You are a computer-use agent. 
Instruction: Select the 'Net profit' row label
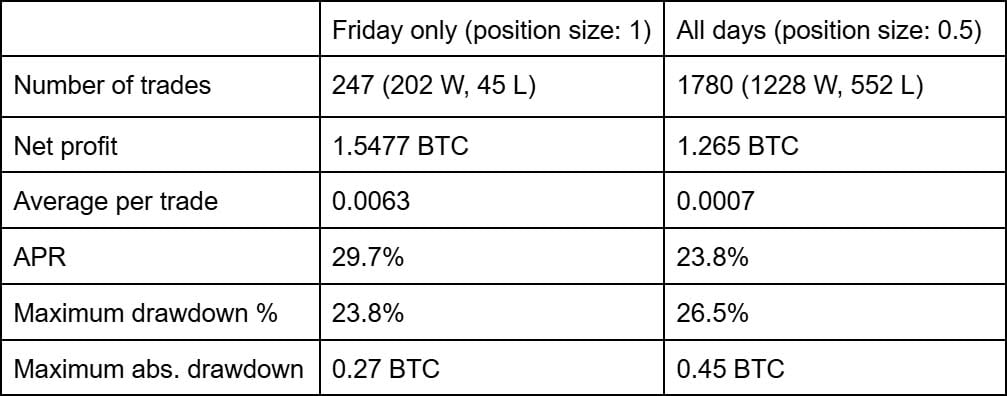click(x=160, y=144)
